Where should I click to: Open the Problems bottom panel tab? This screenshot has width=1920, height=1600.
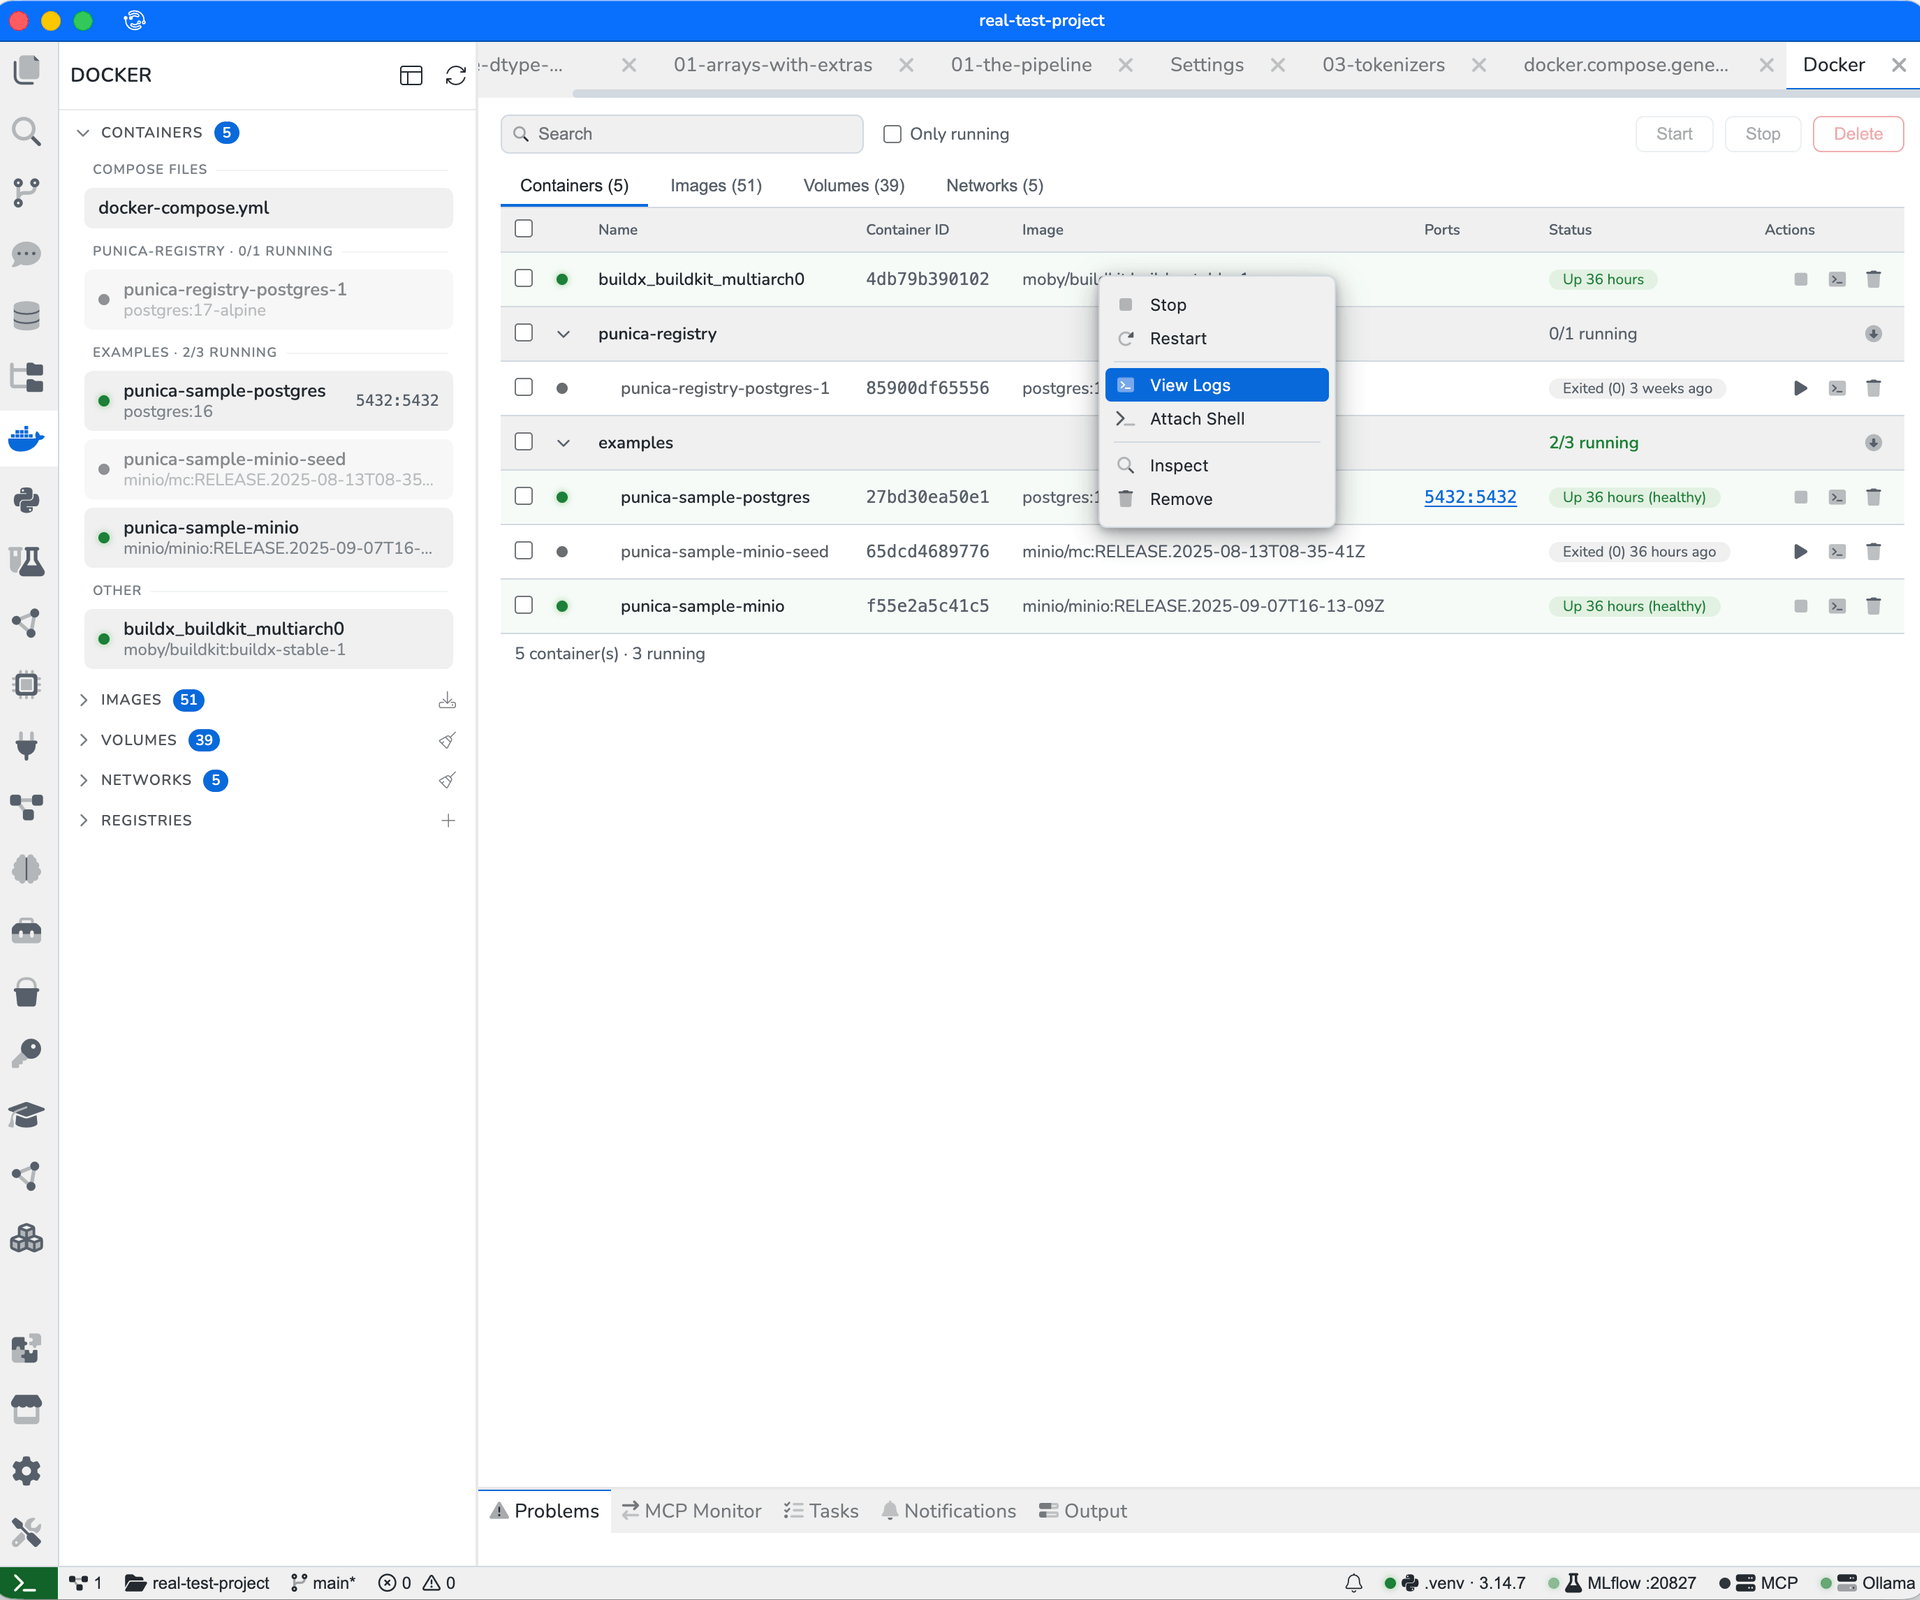pos(545,1511)
